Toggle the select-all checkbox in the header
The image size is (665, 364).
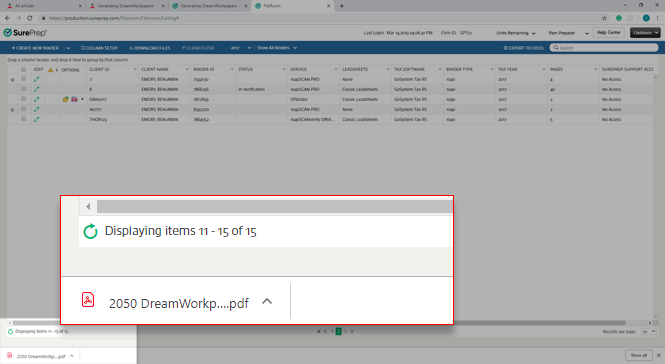(x=24, y=70)
